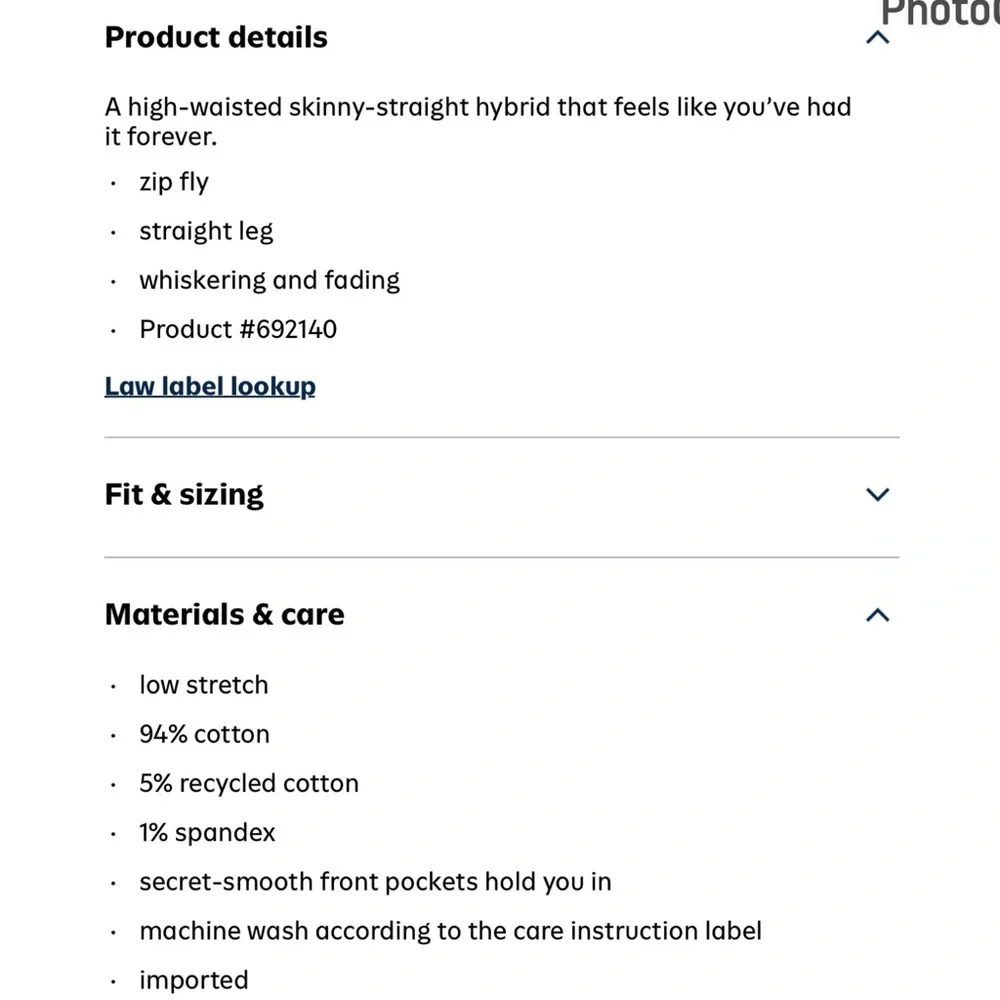Click the secret-smooth front pockets bullet
Screen dimensions: 1000x1000
coord(375,882)
